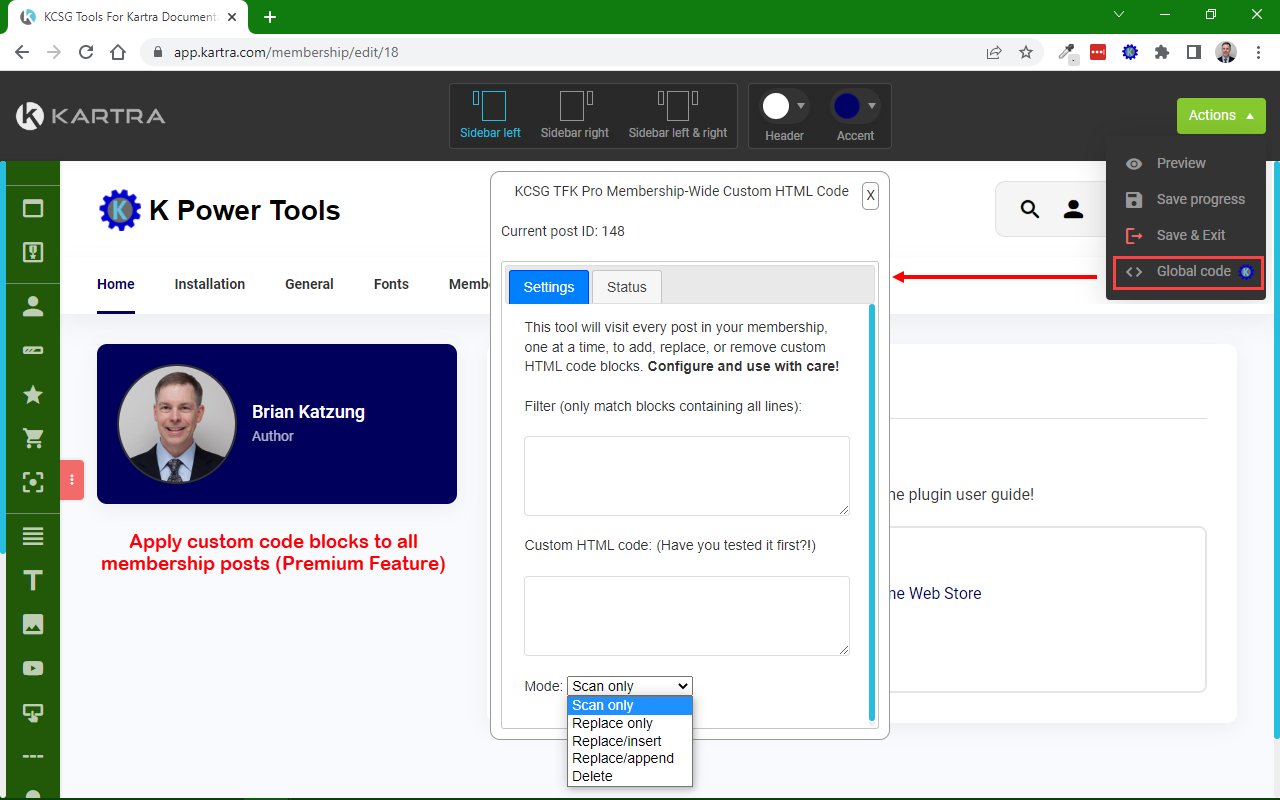Select the shopping cart icon in left toolbar

click(x=33, y=439)
